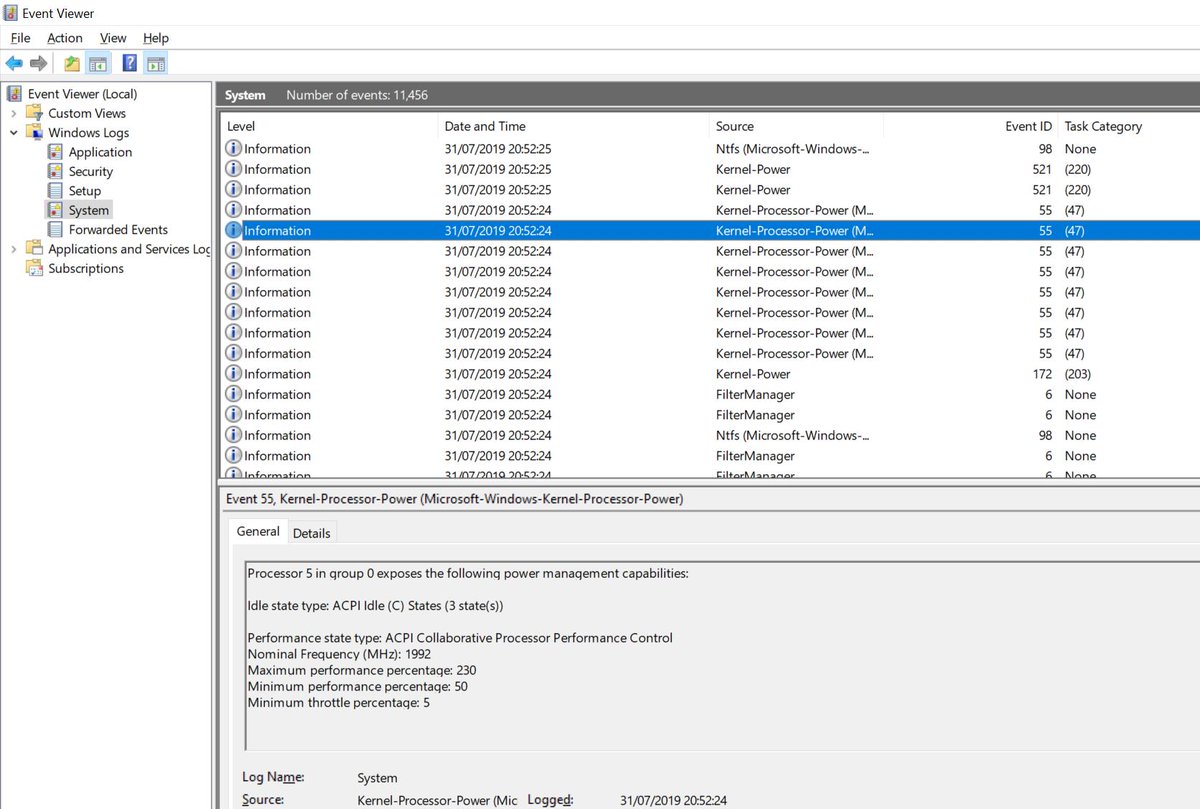Click the Forwarded Events log icon
The width and height of the screenshot is (1200, 809).
pos(55,229)
